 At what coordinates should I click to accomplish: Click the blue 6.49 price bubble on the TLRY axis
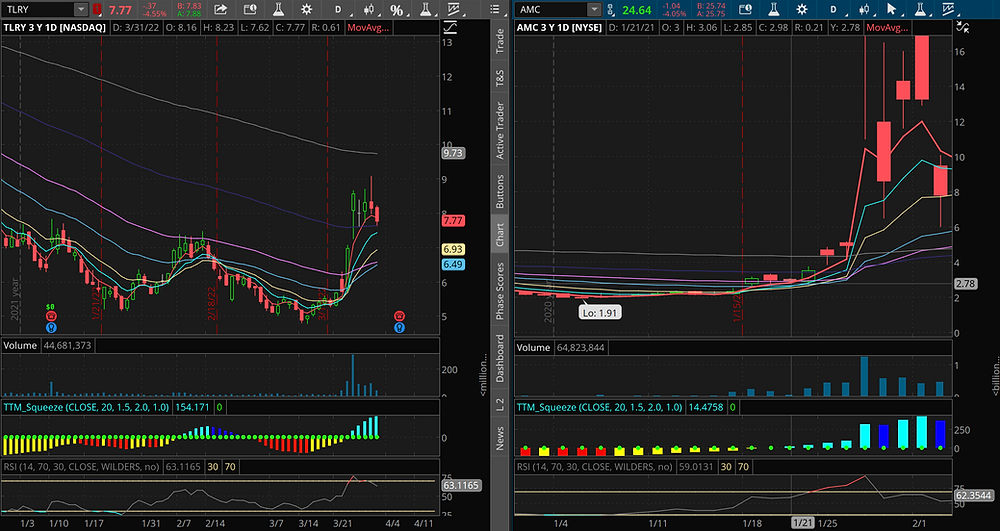pos(454,264)
